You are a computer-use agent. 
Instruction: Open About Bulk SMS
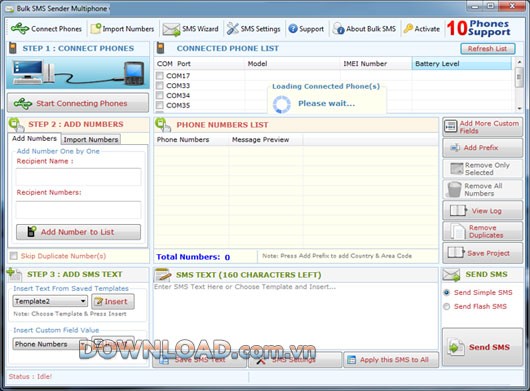(x=364, y=29)
